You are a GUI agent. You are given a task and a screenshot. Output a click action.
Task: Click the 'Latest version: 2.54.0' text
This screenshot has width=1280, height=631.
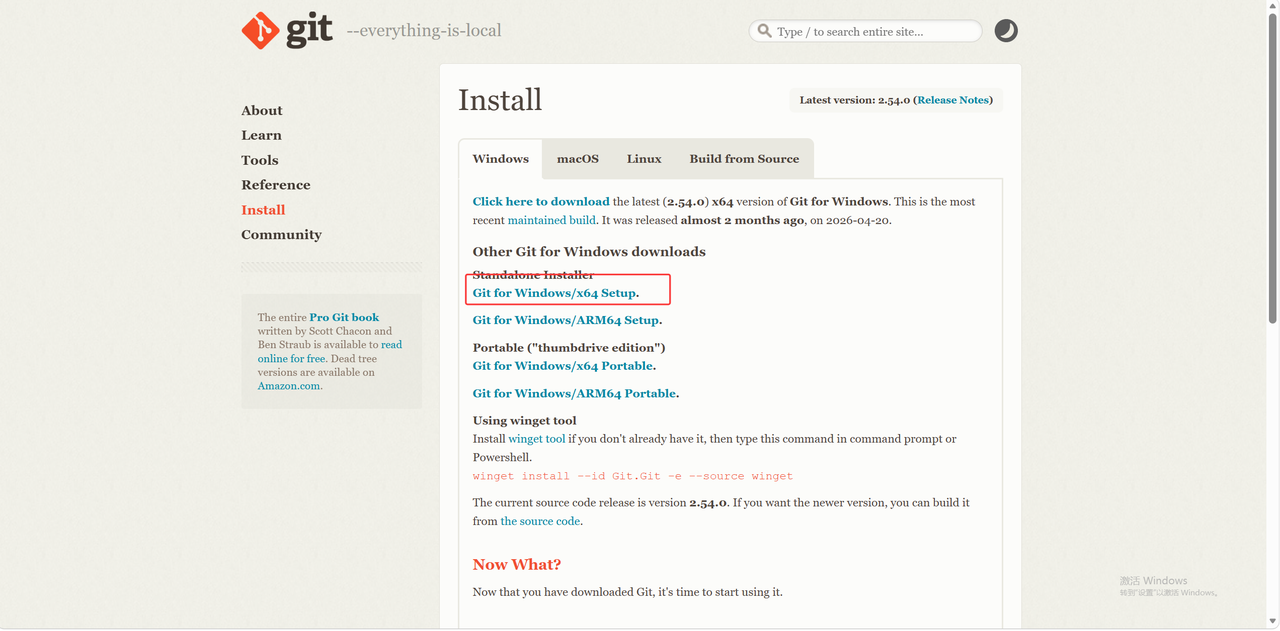[x=854, y=100]
